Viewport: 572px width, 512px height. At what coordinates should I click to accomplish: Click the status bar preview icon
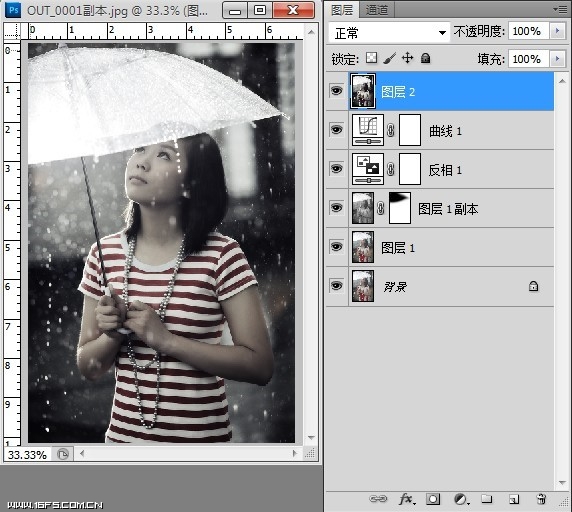[x=63, y=454]
